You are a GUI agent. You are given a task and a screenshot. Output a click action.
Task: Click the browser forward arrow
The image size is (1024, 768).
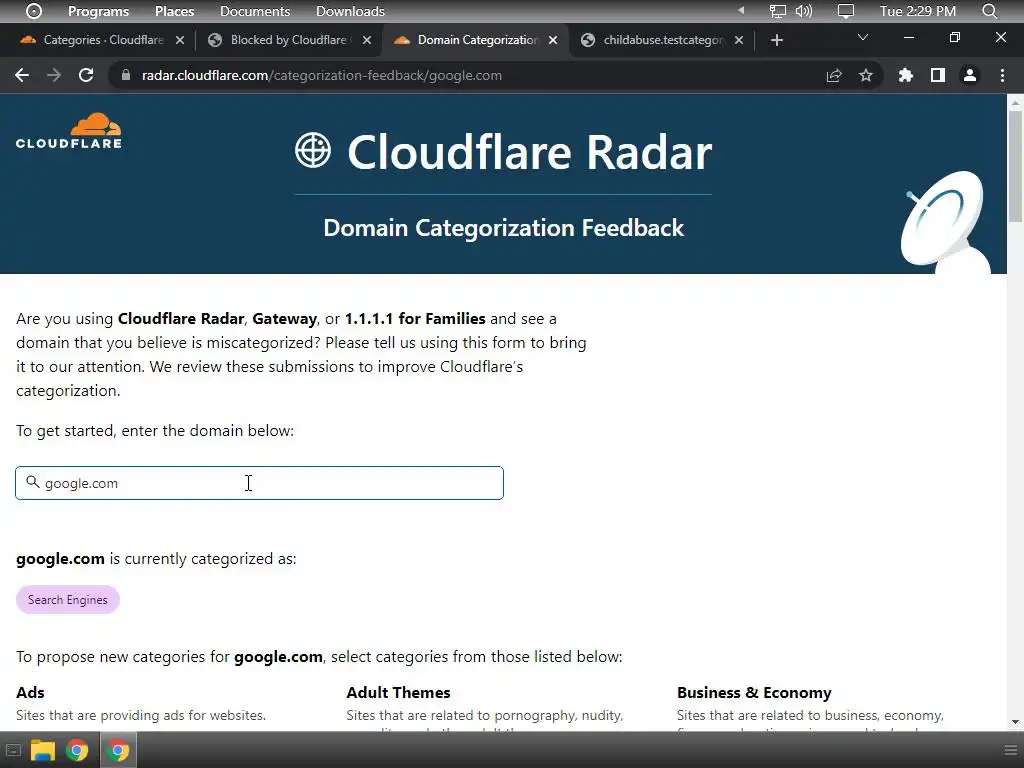[54, 75]
